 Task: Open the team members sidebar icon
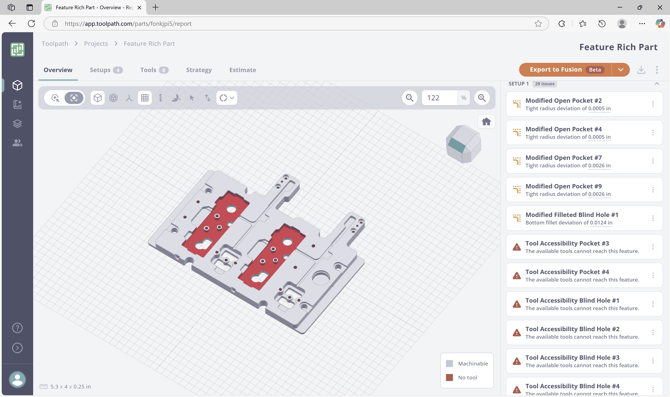[18, 143]
